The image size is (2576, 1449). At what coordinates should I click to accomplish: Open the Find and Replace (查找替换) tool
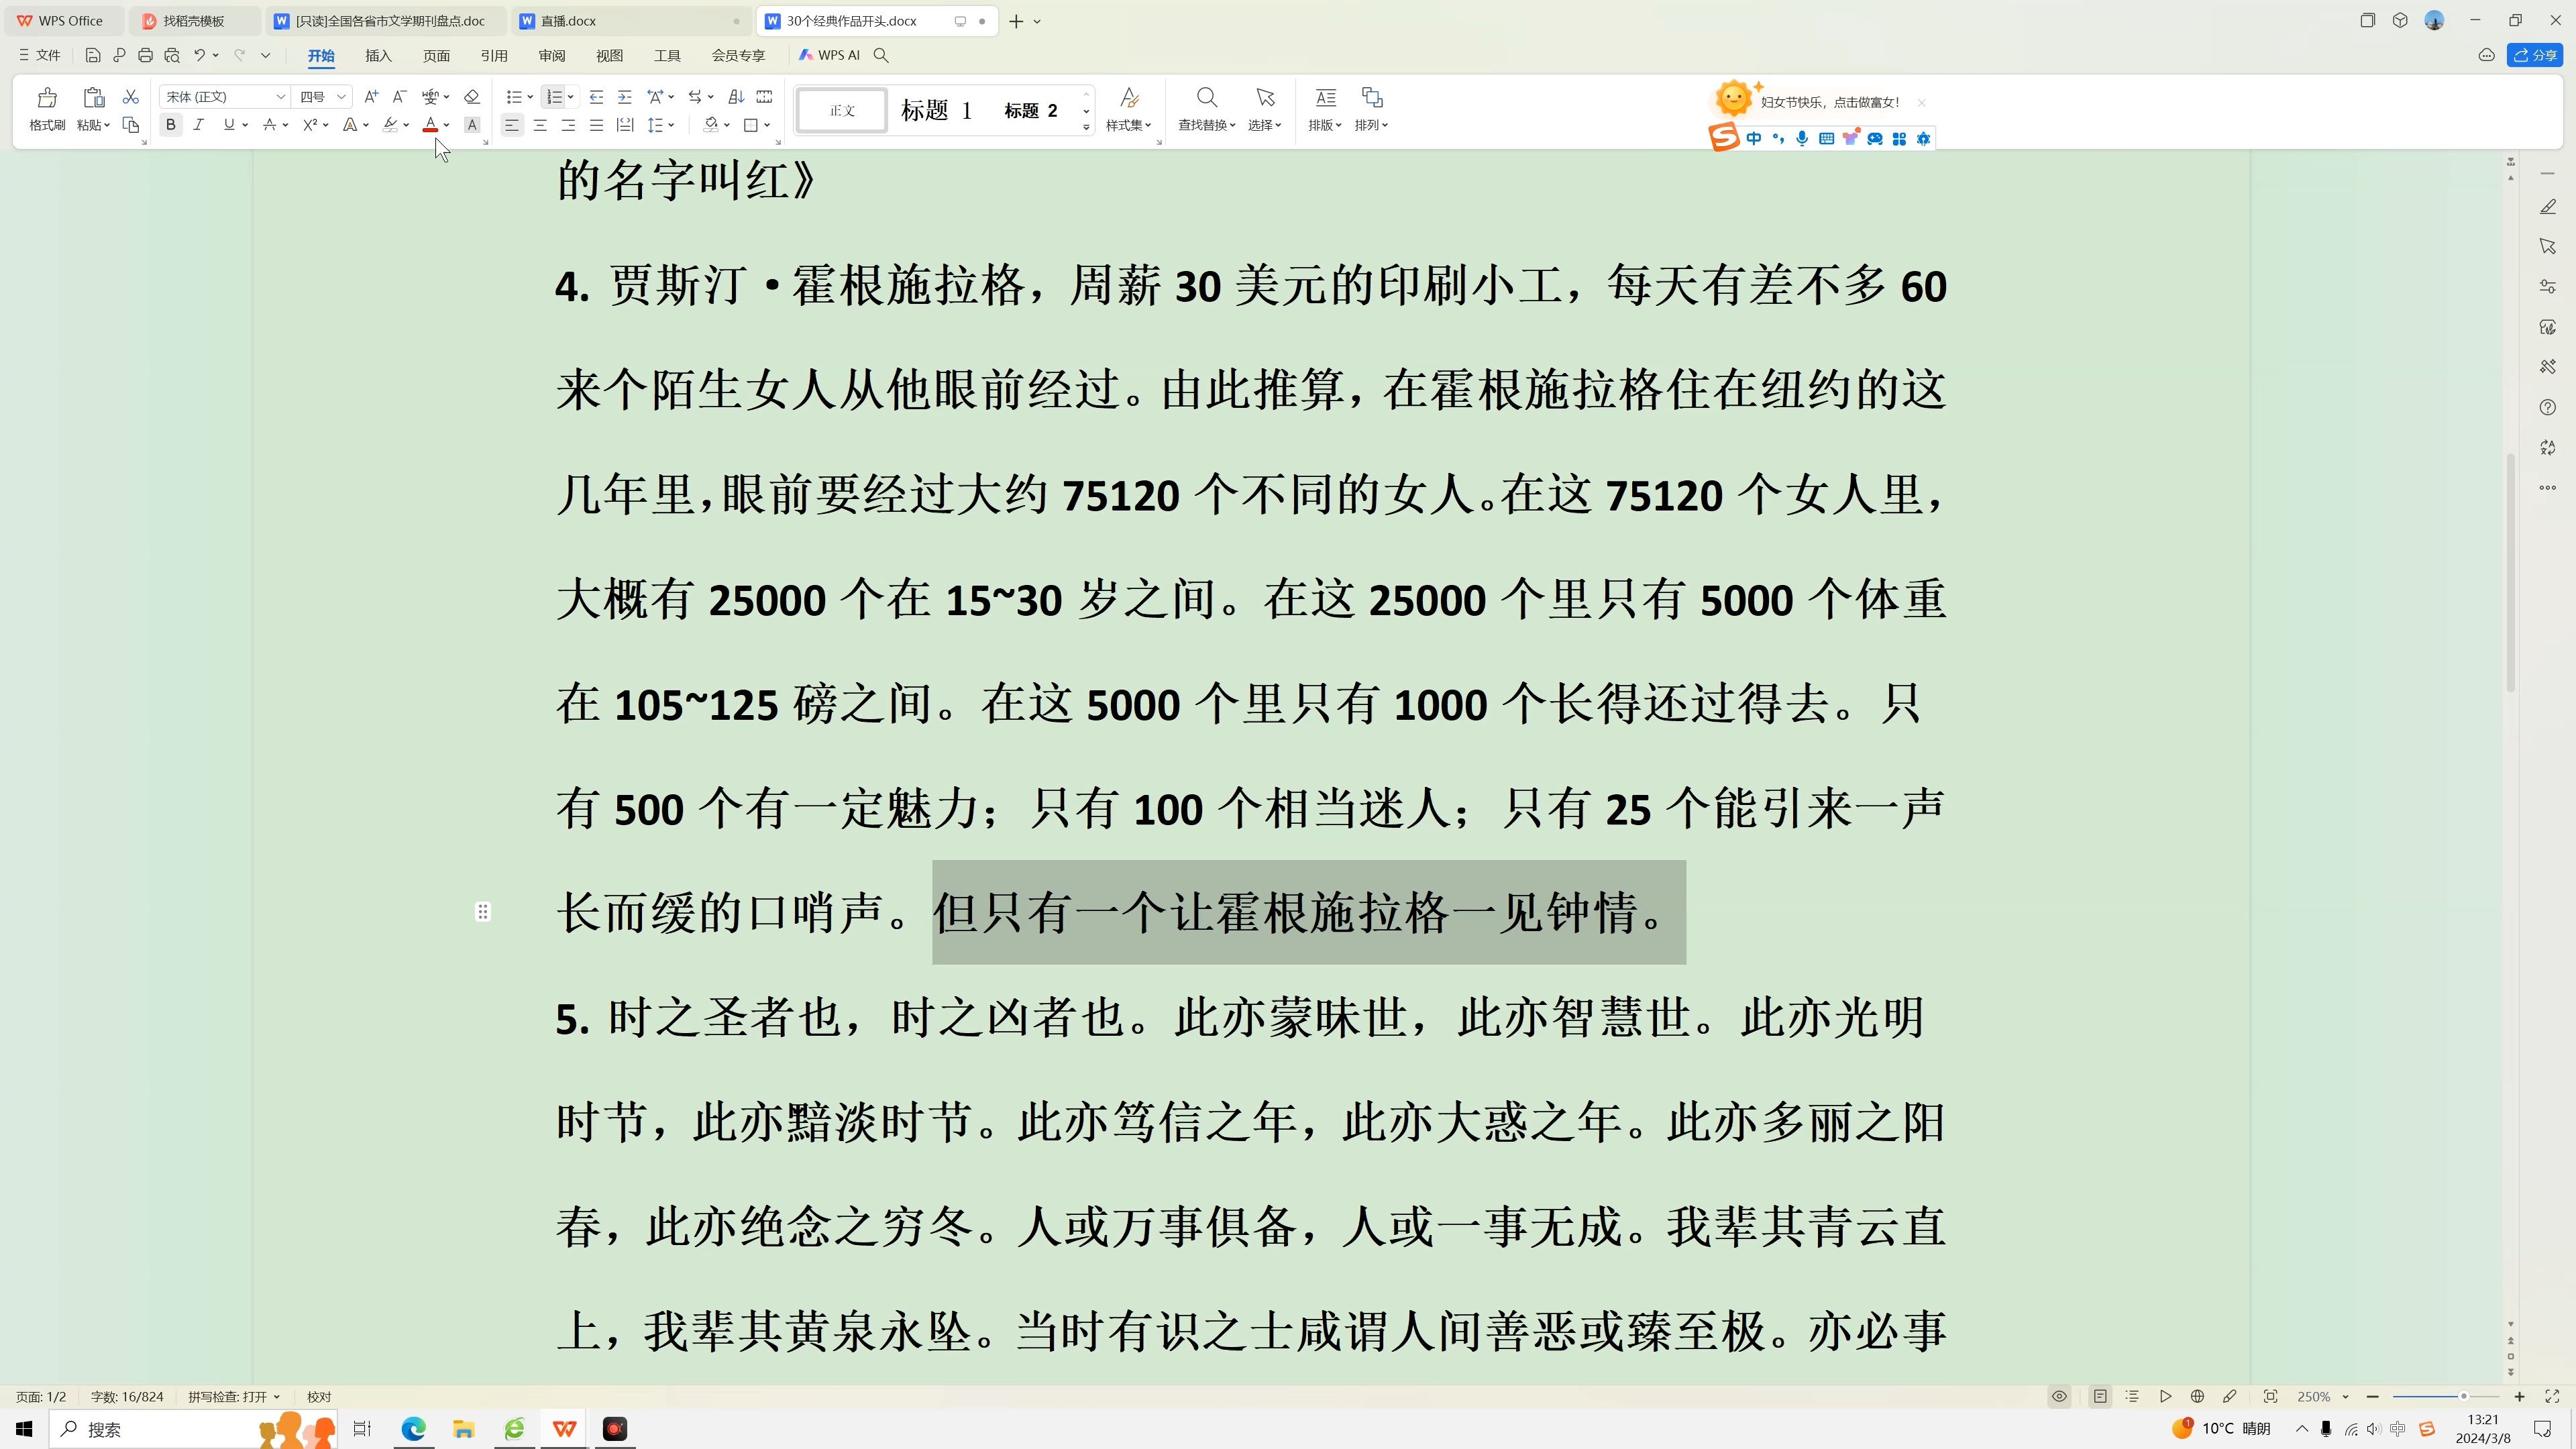point(1206,109)
